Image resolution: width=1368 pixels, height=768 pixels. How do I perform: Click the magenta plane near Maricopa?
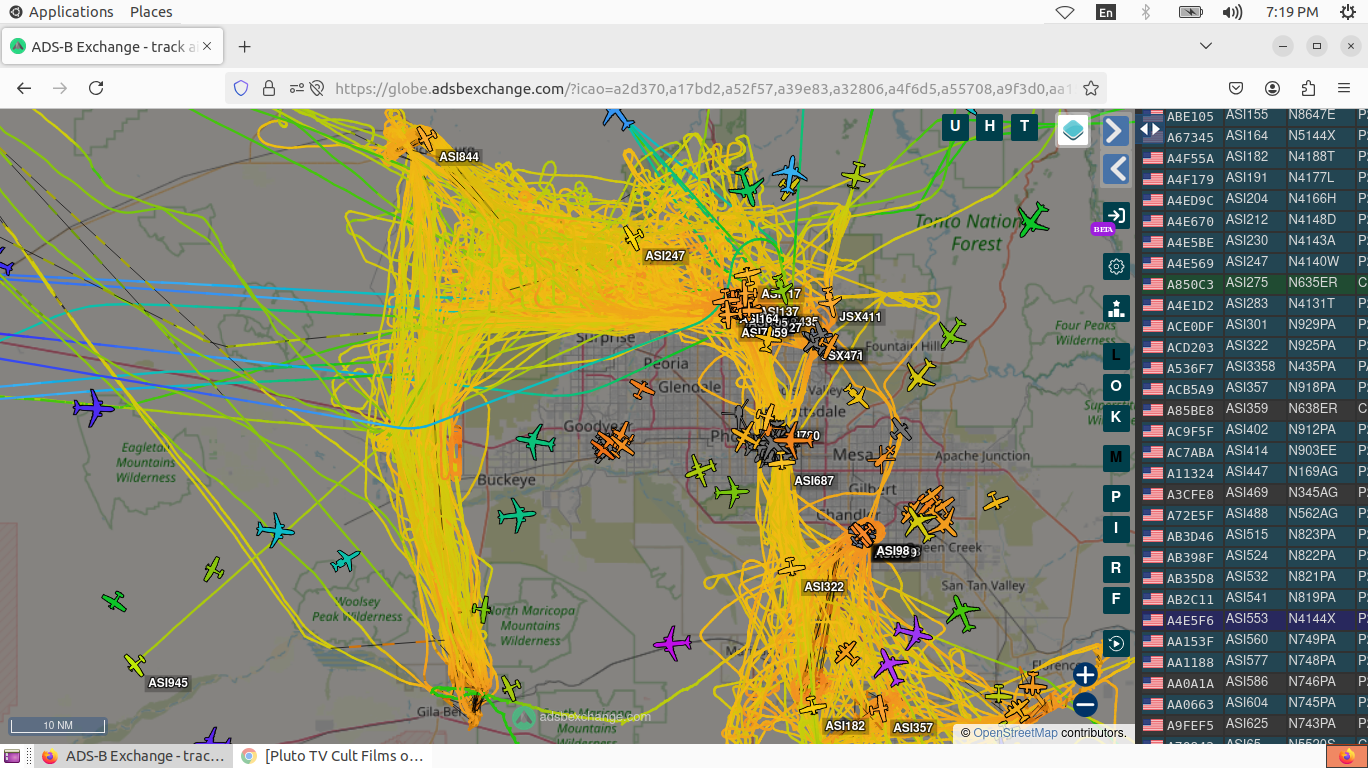coord(673,642)
